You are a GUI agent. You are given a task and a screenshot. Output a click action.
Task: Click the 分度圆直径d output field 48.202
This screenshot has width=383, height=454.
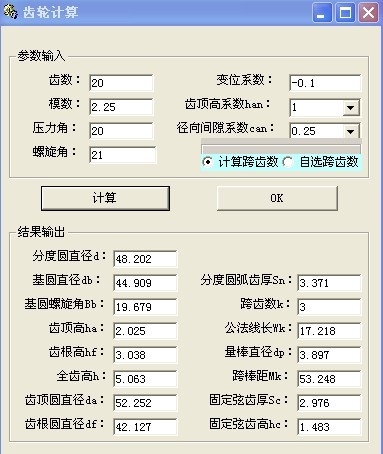[145, 259]
